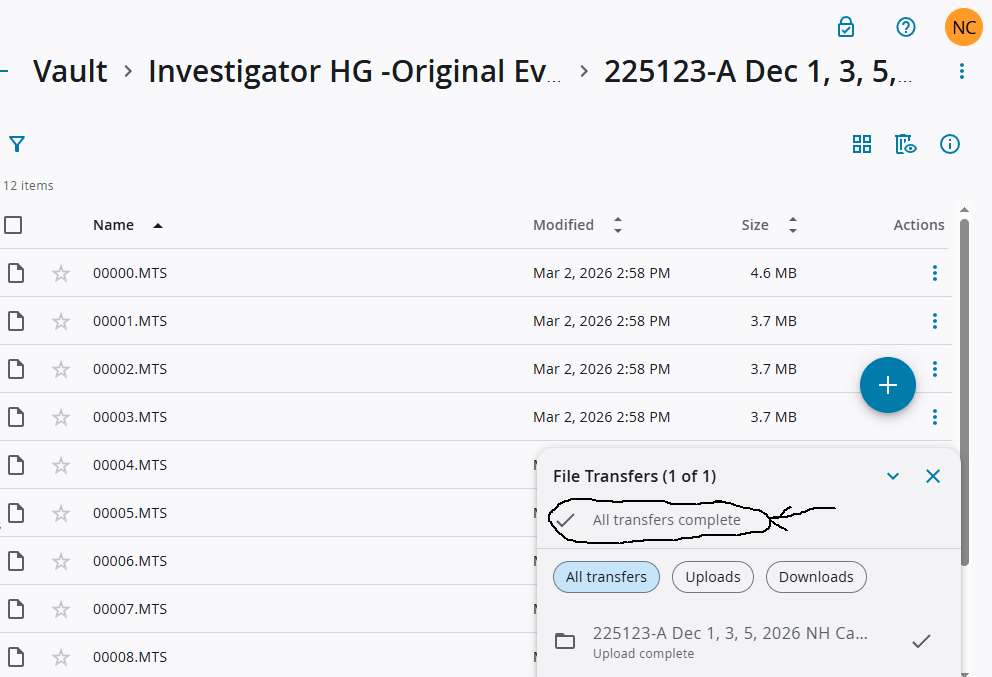Open the filter panel via funnel icon
The image size is (992, 677).
pos(17,144)
